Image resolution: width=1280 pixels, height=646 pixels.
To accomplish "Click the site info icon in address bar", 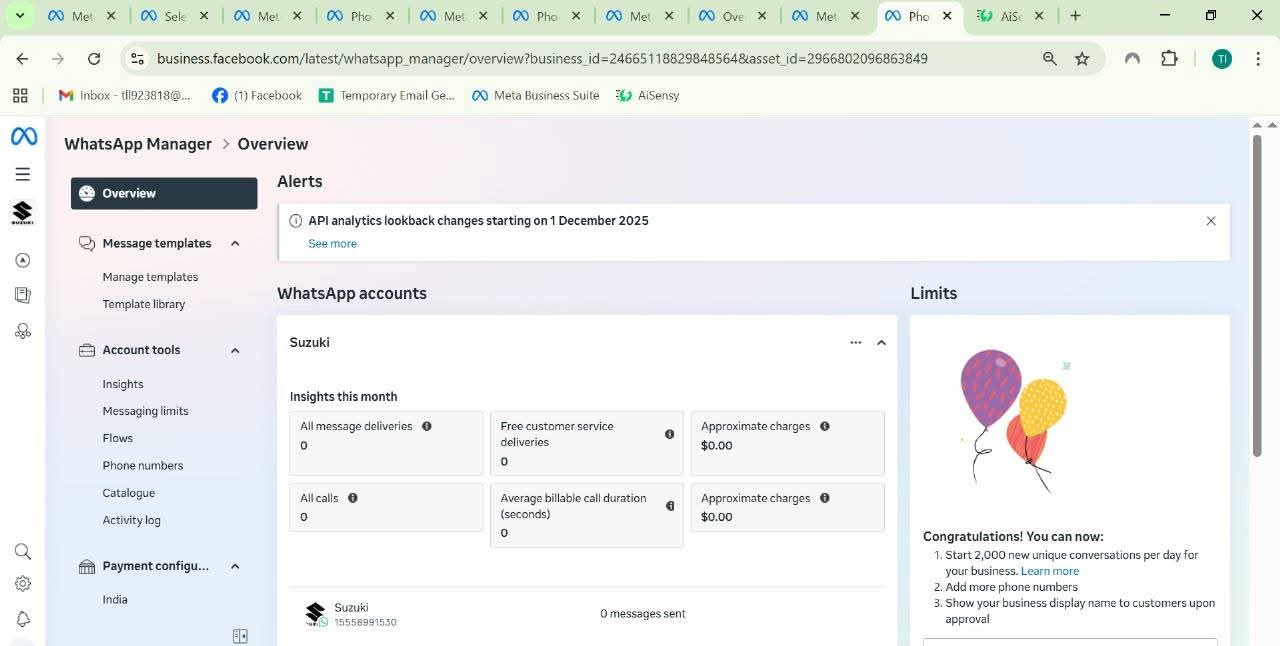I will click(x=138, y=59).
